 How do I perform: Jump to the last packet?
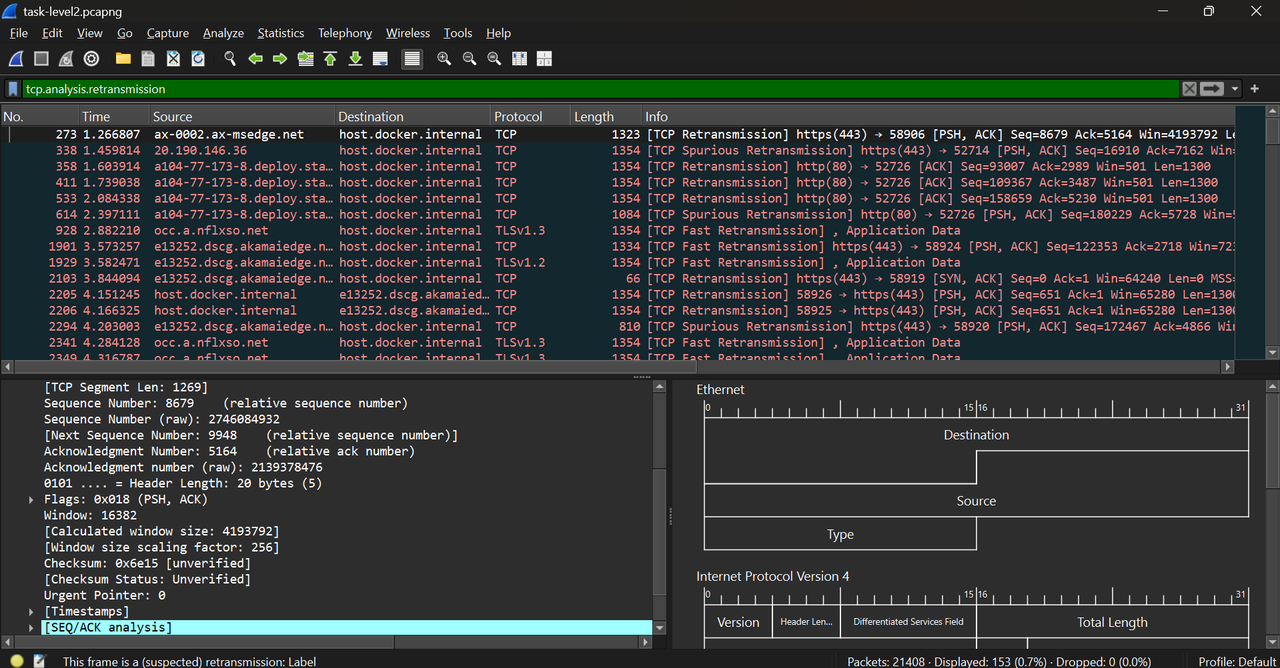(355, 59)
